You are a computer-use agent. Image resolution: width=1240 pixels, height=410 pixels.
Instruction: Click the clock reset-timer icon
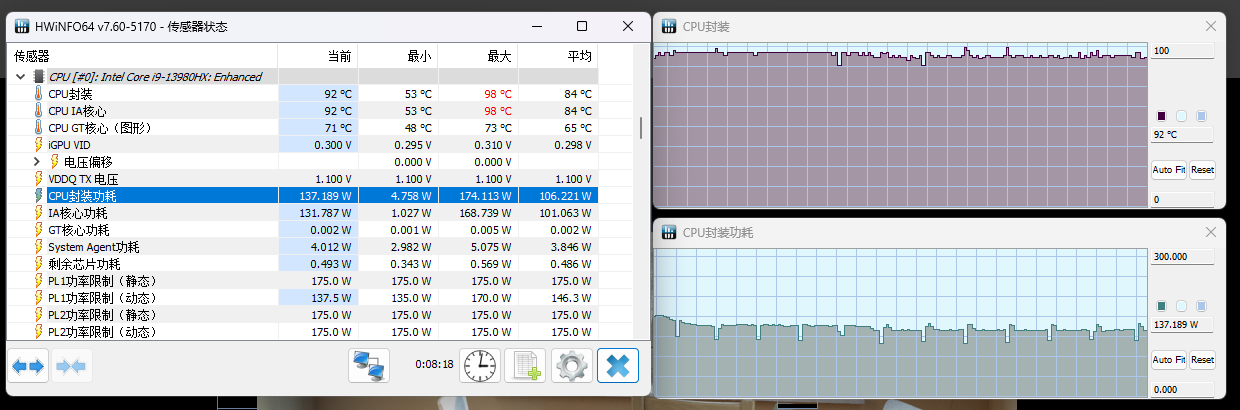479,367
